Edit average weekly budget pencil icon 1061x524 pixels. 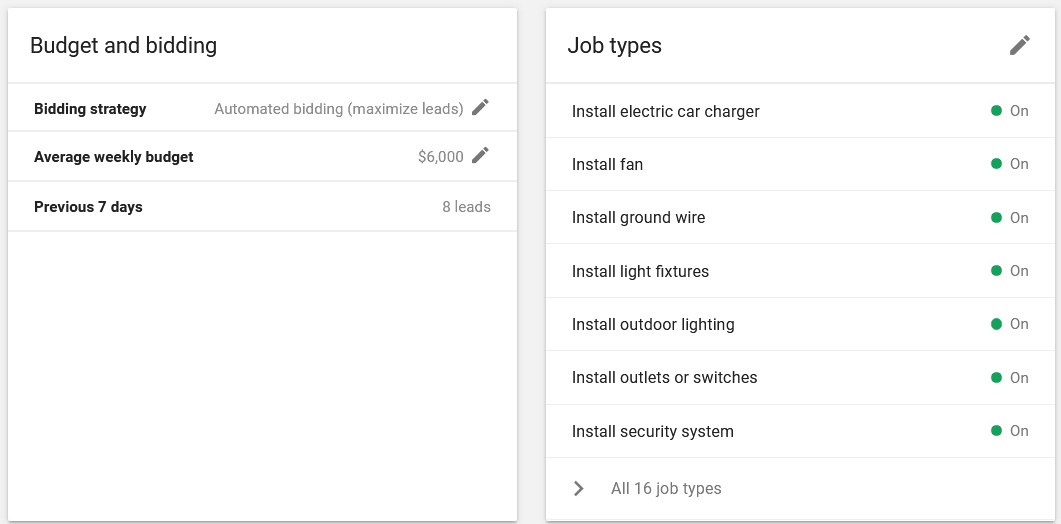click(x=480, y=156)
